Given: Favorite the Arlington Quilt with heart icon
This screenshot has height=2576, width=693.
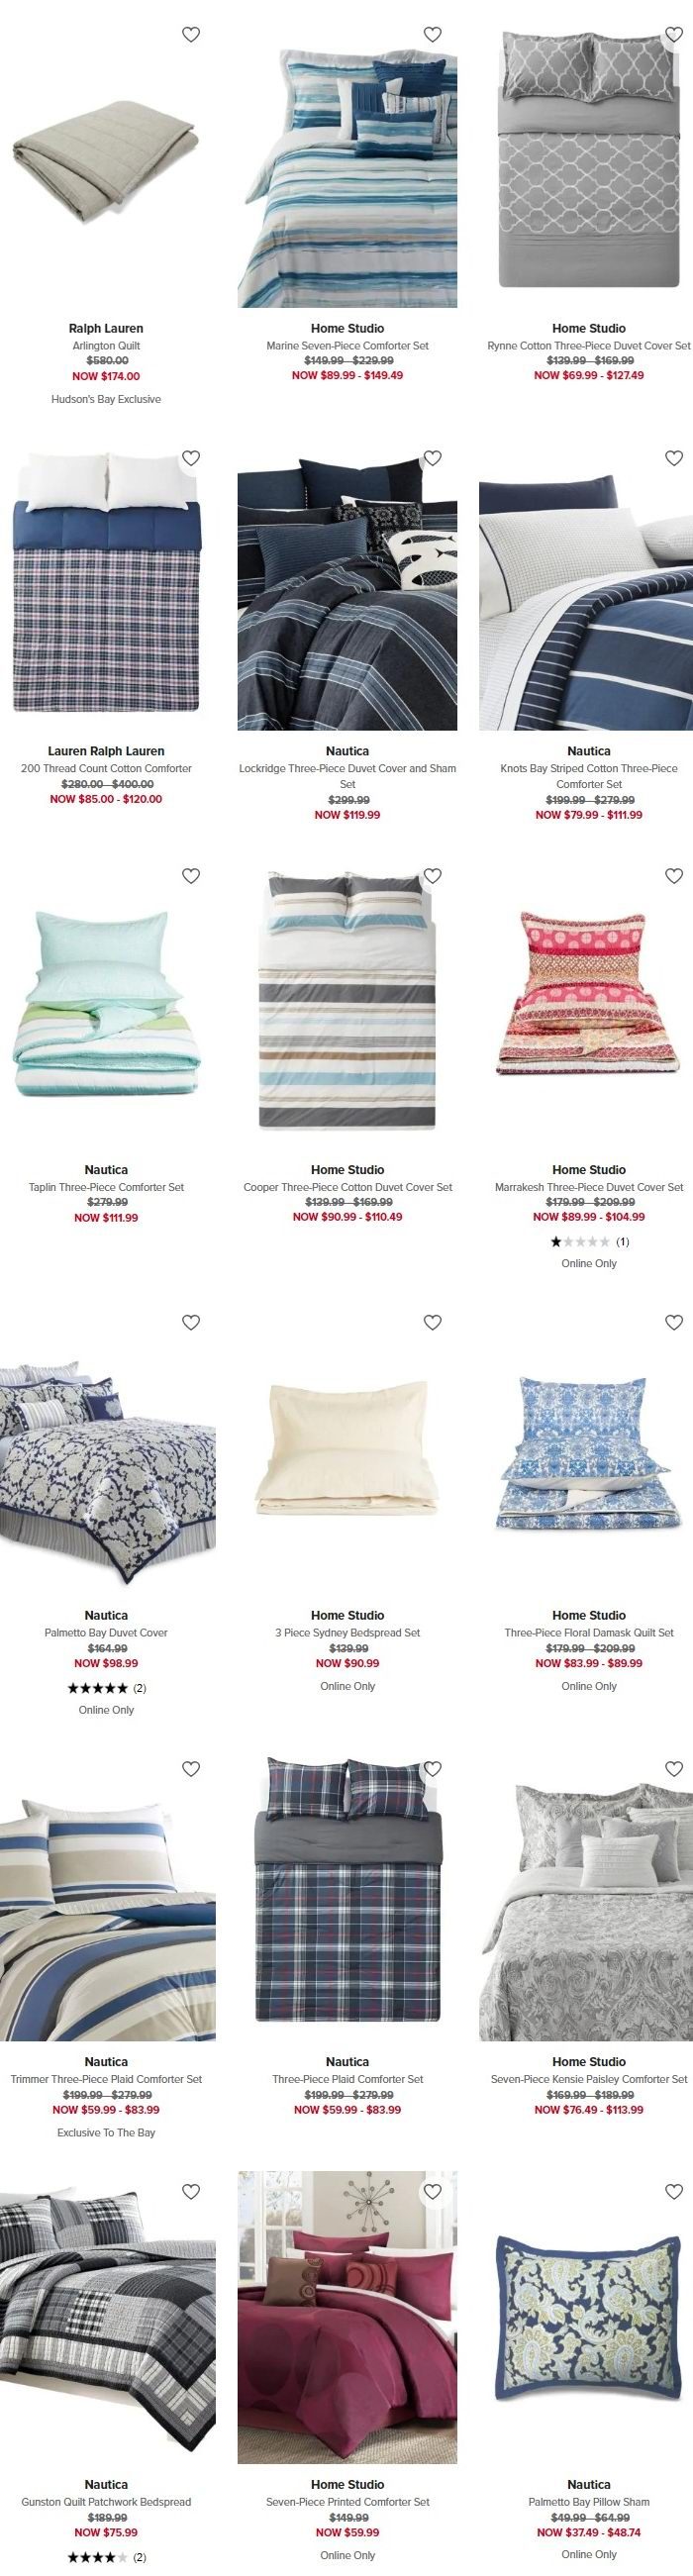Looking at the screenshot, I should (x=191, y=34).
